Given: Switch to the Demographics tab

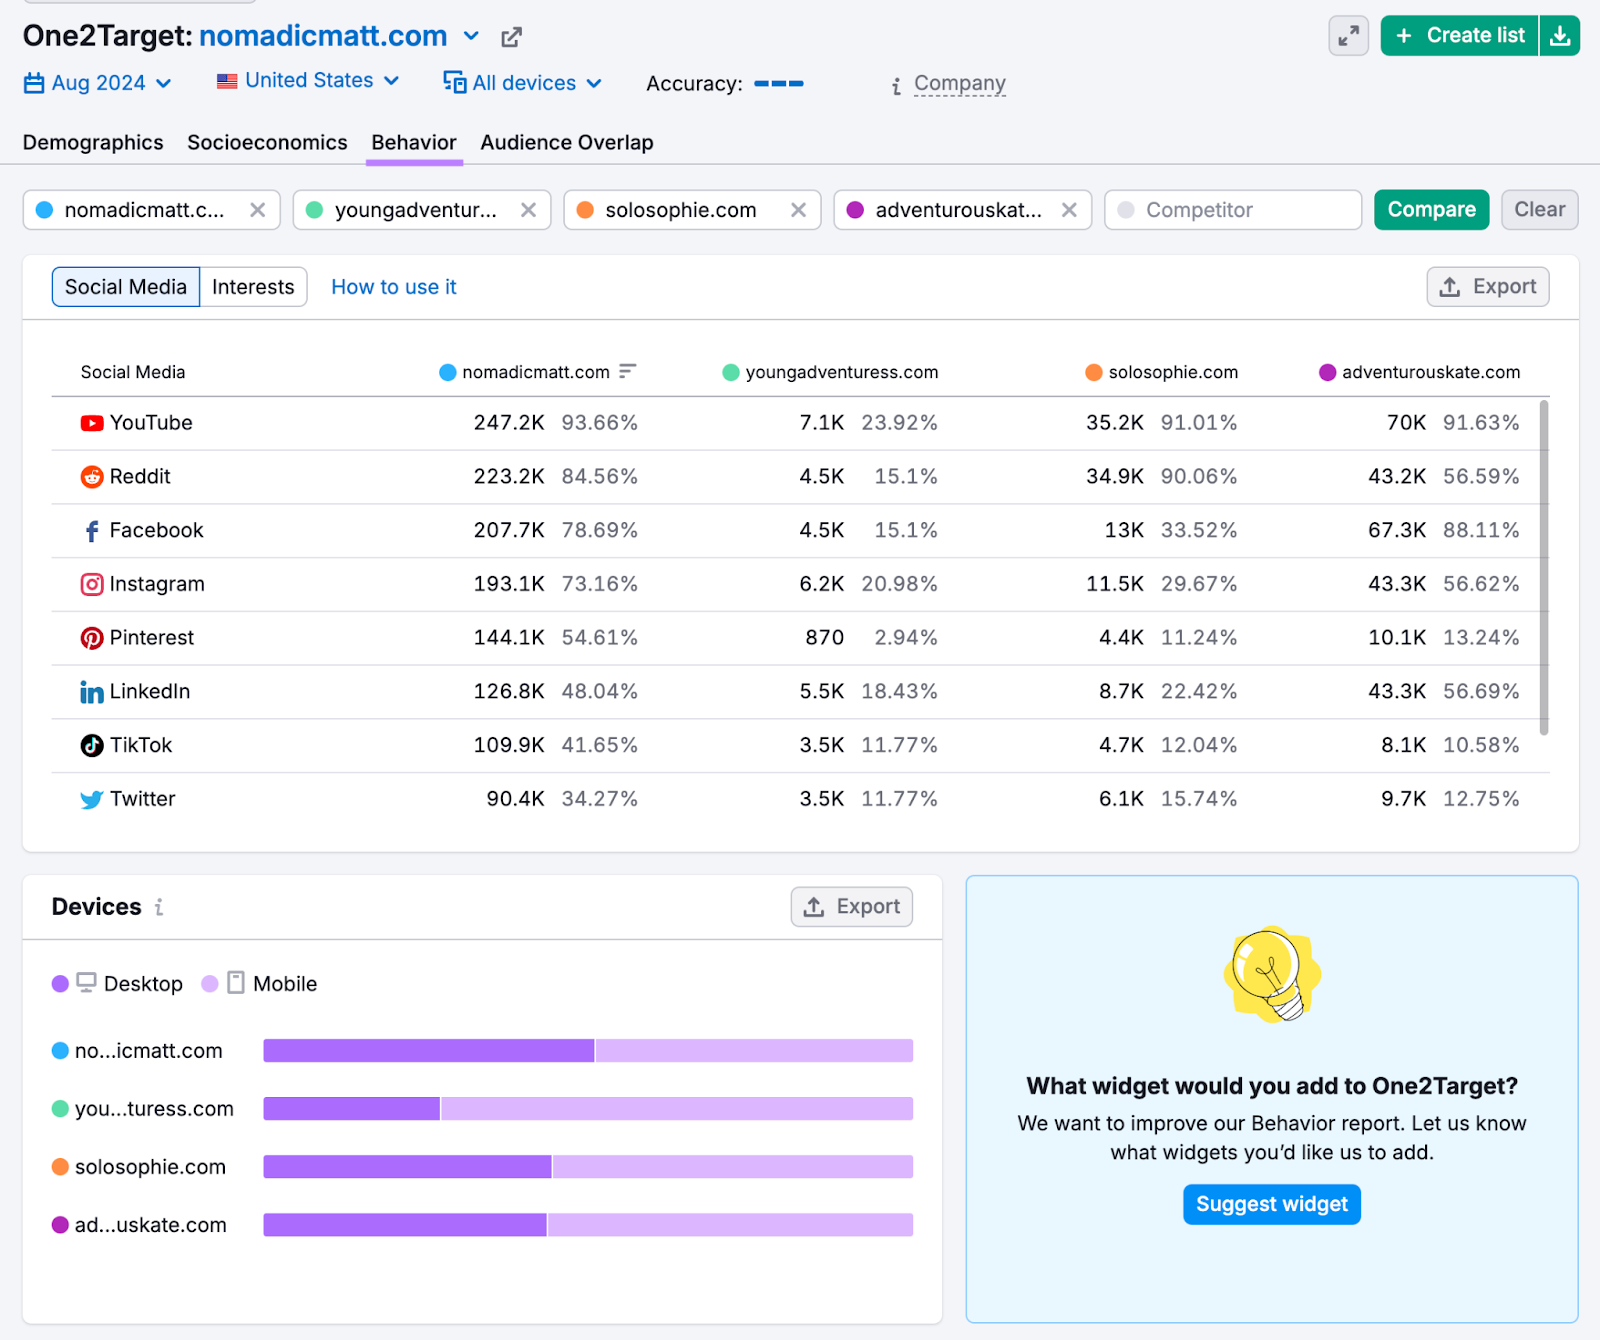Looking at the screenshot, I should [93, 142].
